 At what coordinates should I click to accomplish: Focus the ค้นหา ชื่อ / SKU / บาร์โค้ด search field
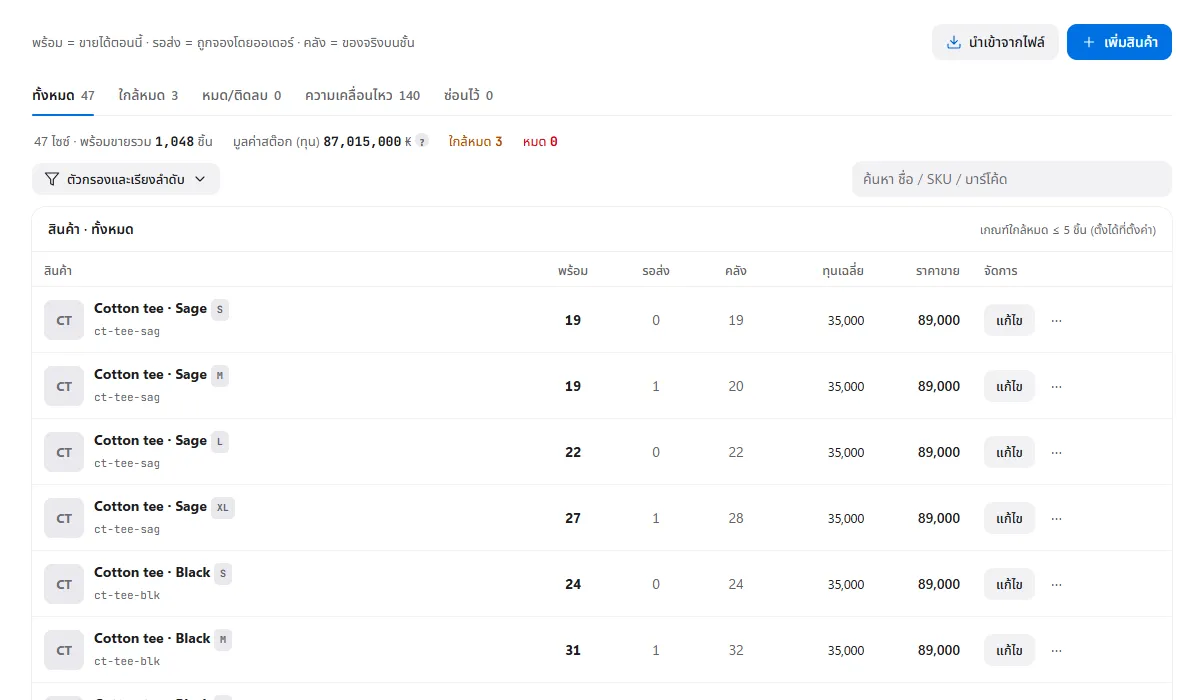click(x=1011, y=179)
